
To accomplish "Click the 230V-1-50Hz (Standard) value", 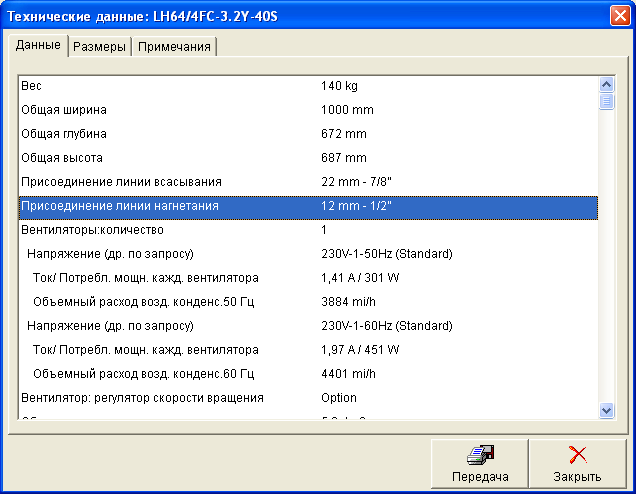I will [x=387, y=254].
